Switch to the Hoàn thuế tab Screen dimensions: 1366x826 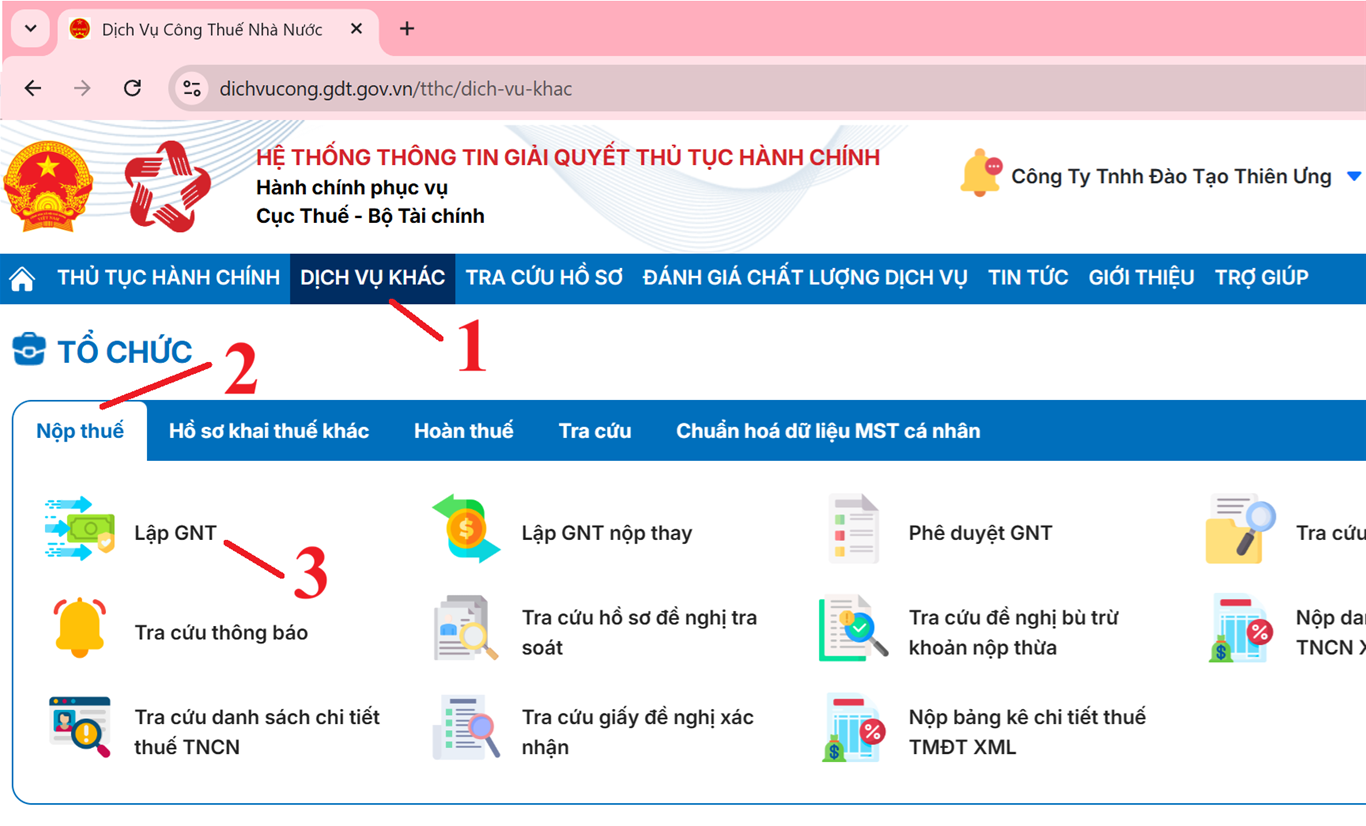point(463,430)
